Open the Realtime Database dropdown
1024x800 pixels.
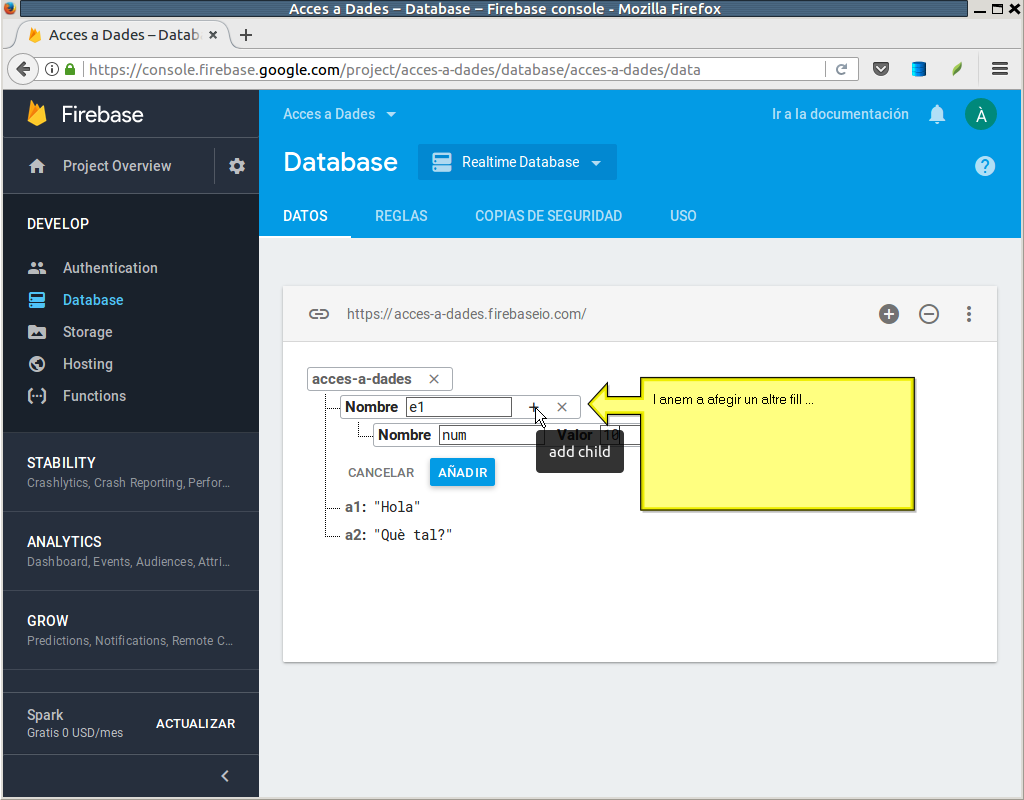coord(517,162)
